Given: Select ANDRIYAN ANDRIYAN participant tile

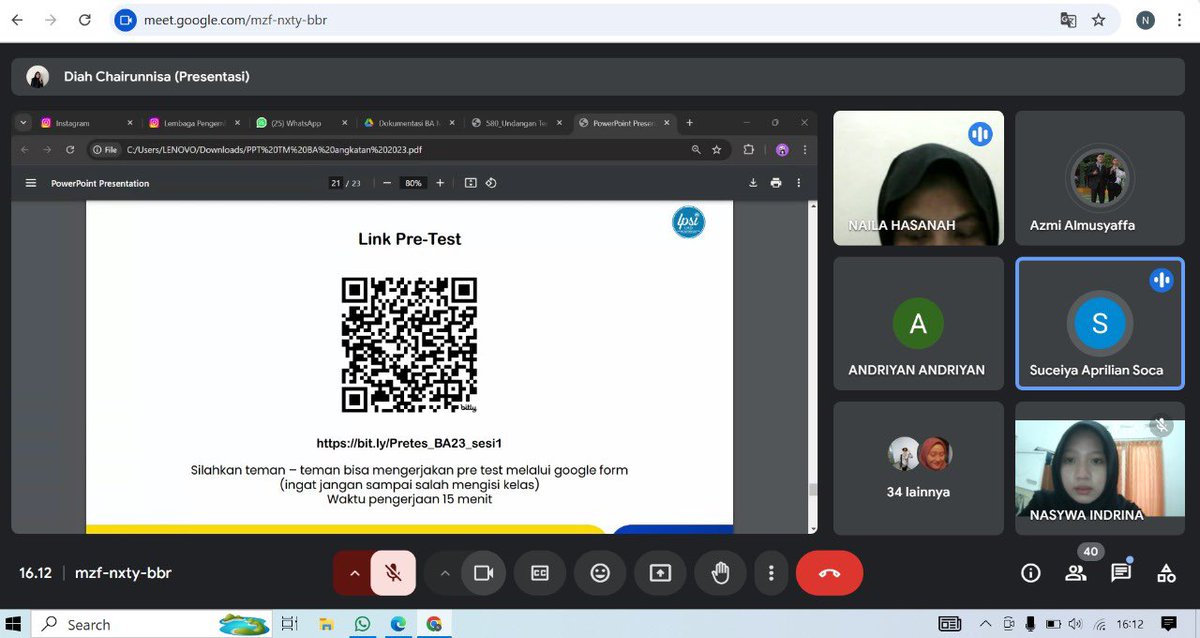Looking at the screenshot, I should click(918, 322).
